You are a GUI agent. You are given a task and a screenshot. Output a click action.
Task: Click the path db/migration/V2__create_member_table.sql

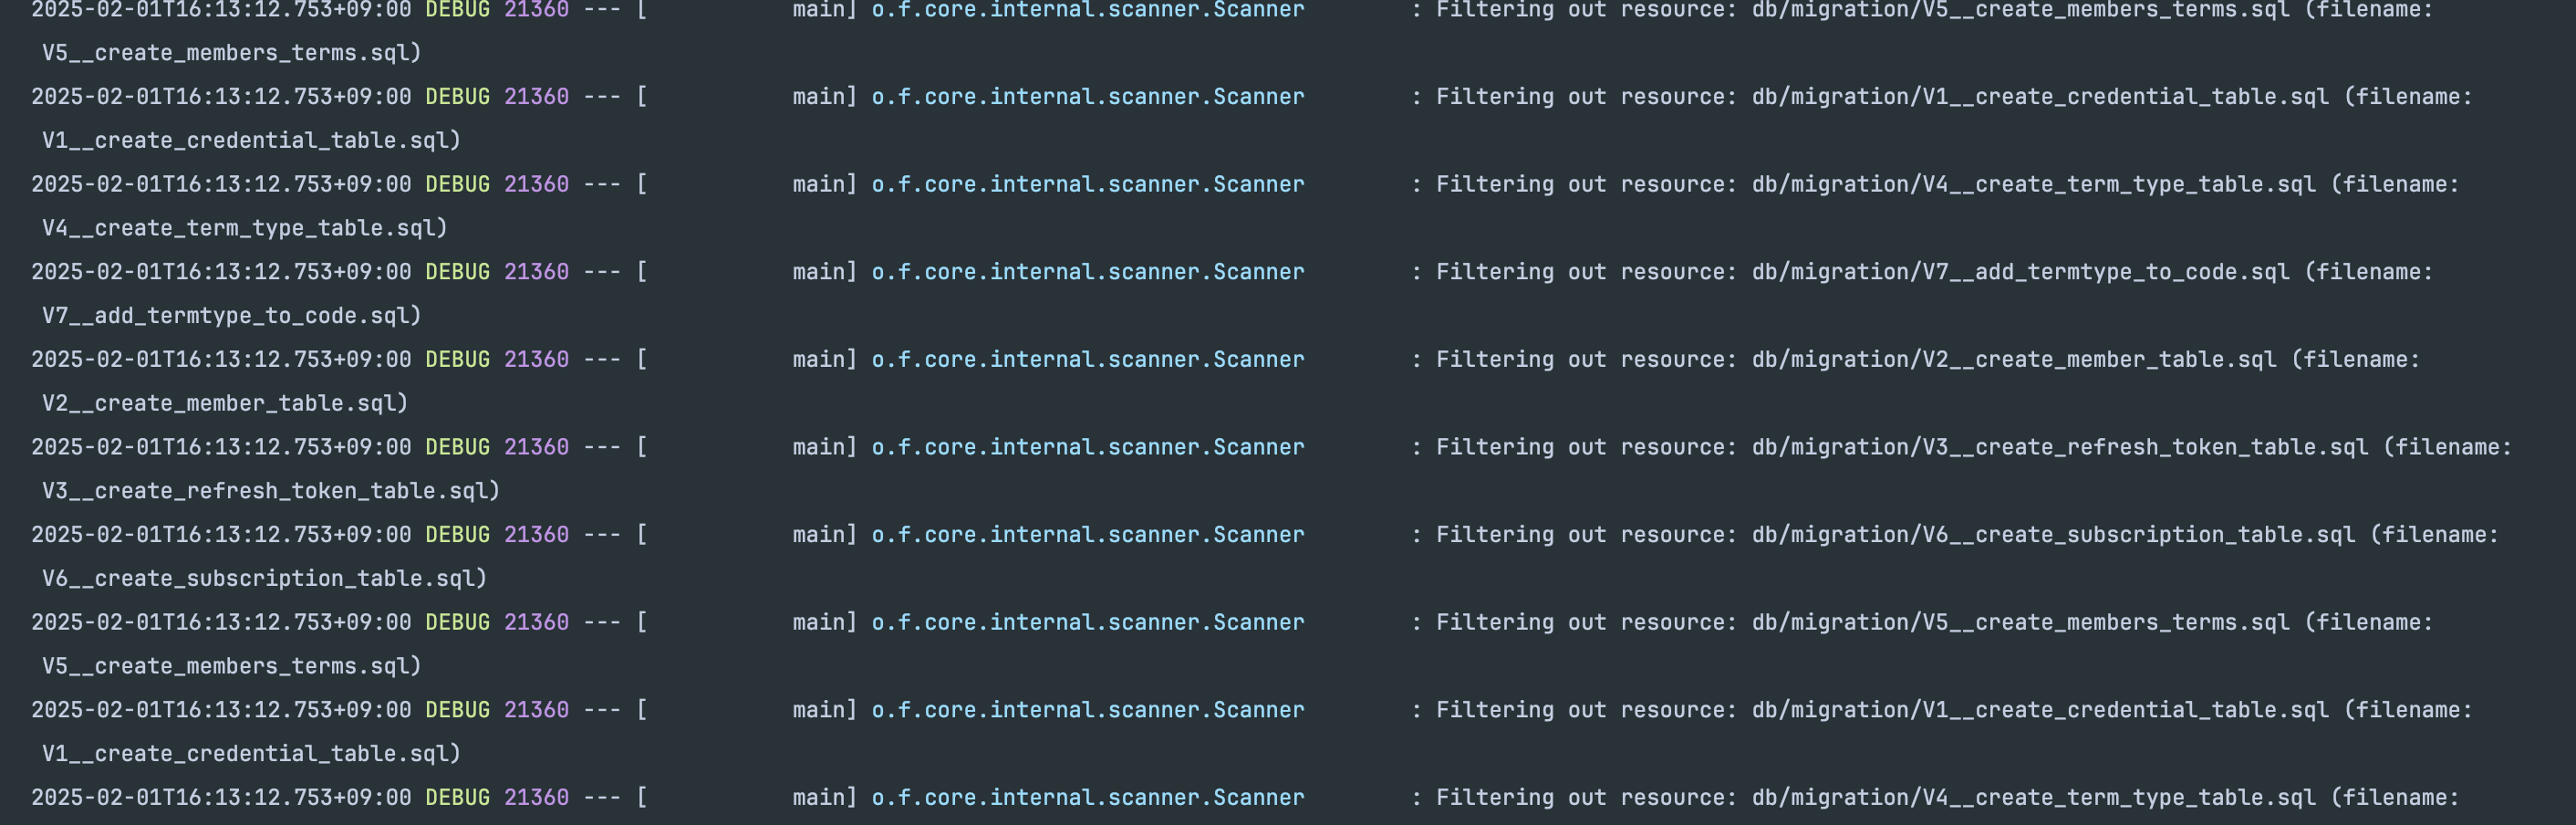[x=2014, y=360]
